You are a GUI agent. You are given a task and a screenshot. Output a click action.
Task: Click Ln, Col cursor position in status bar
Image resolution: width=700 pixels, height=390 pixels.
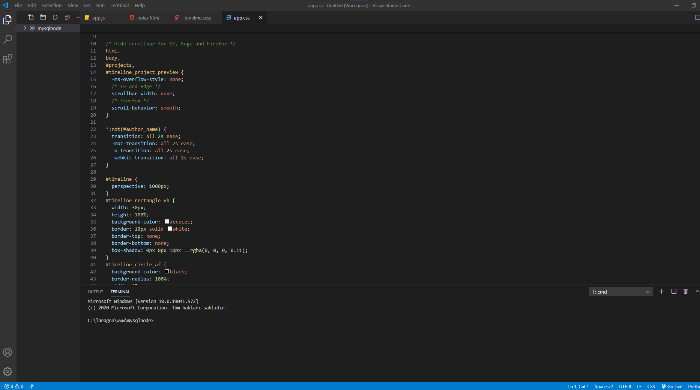578,386
